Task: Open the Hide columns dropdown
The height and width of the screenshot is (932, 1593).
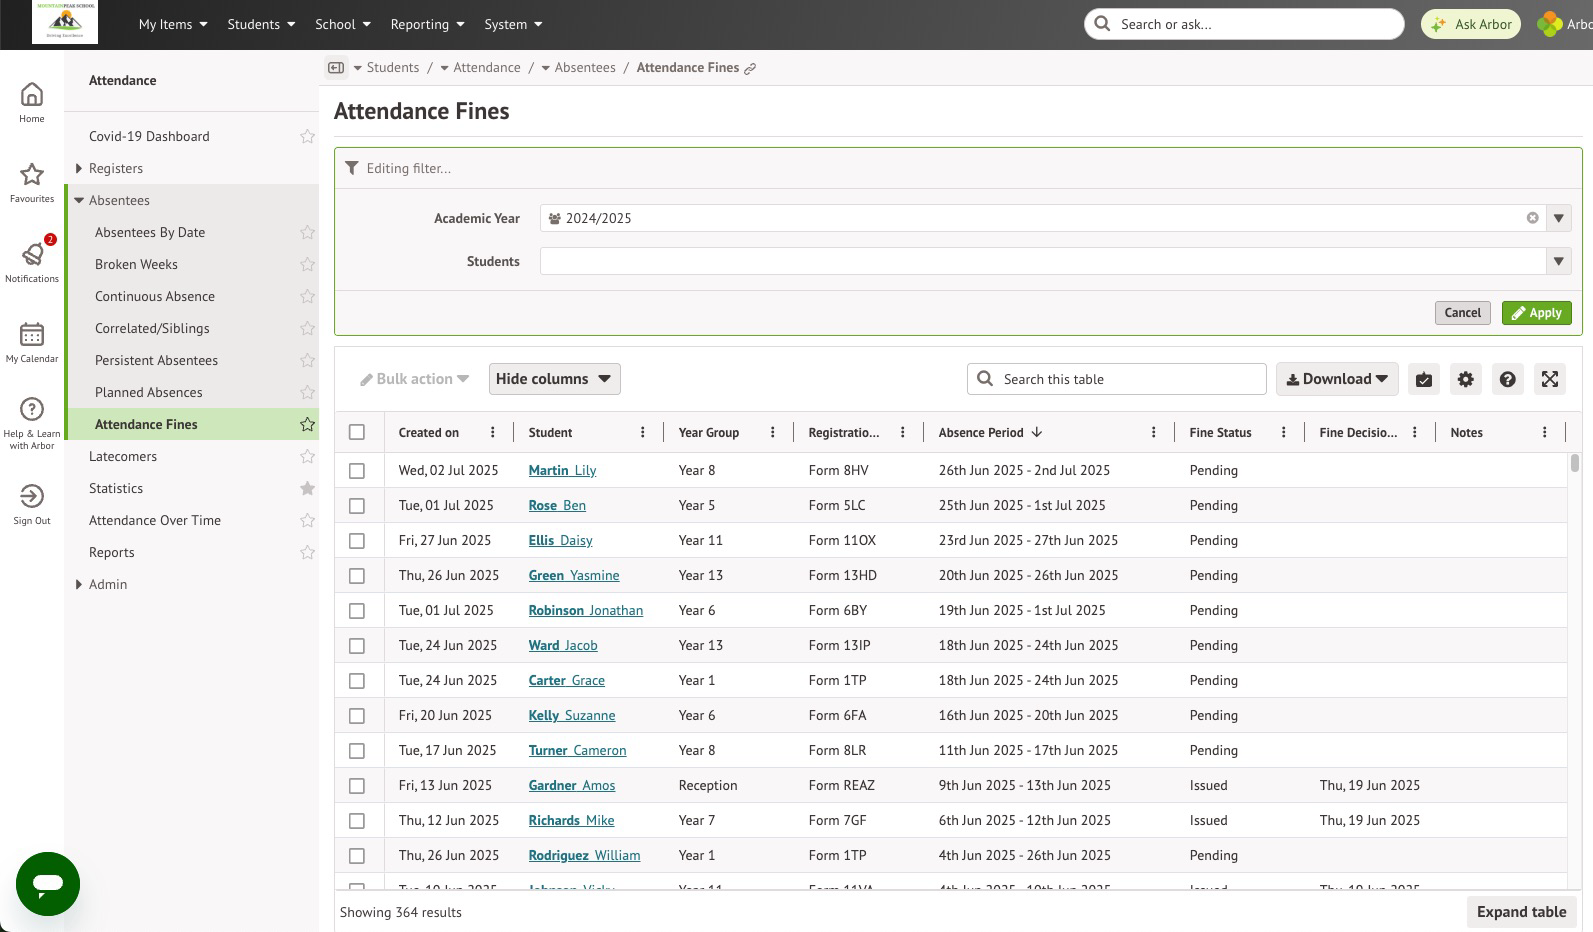Action: click(x=554, y=379)
